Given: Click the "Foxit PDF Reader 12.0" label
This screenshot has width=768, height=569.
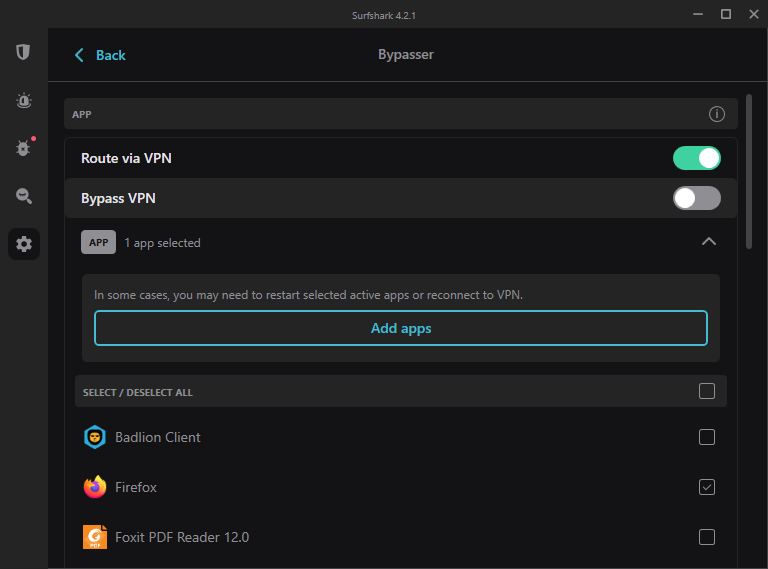Looking at the screenshot, I should coord(182,537).
